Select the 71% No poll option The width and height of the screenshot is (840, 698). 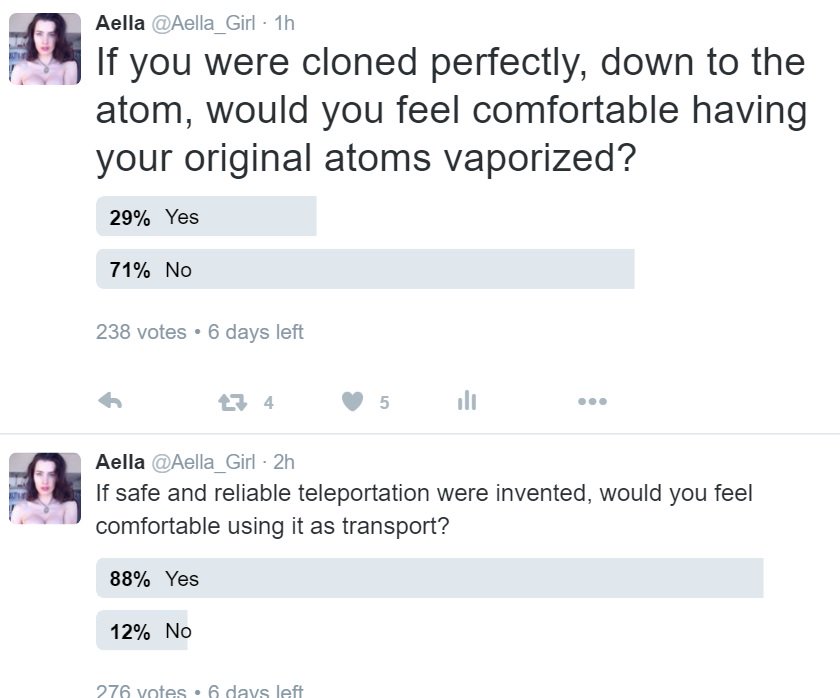pyautogui.click(x=365, y=270)
